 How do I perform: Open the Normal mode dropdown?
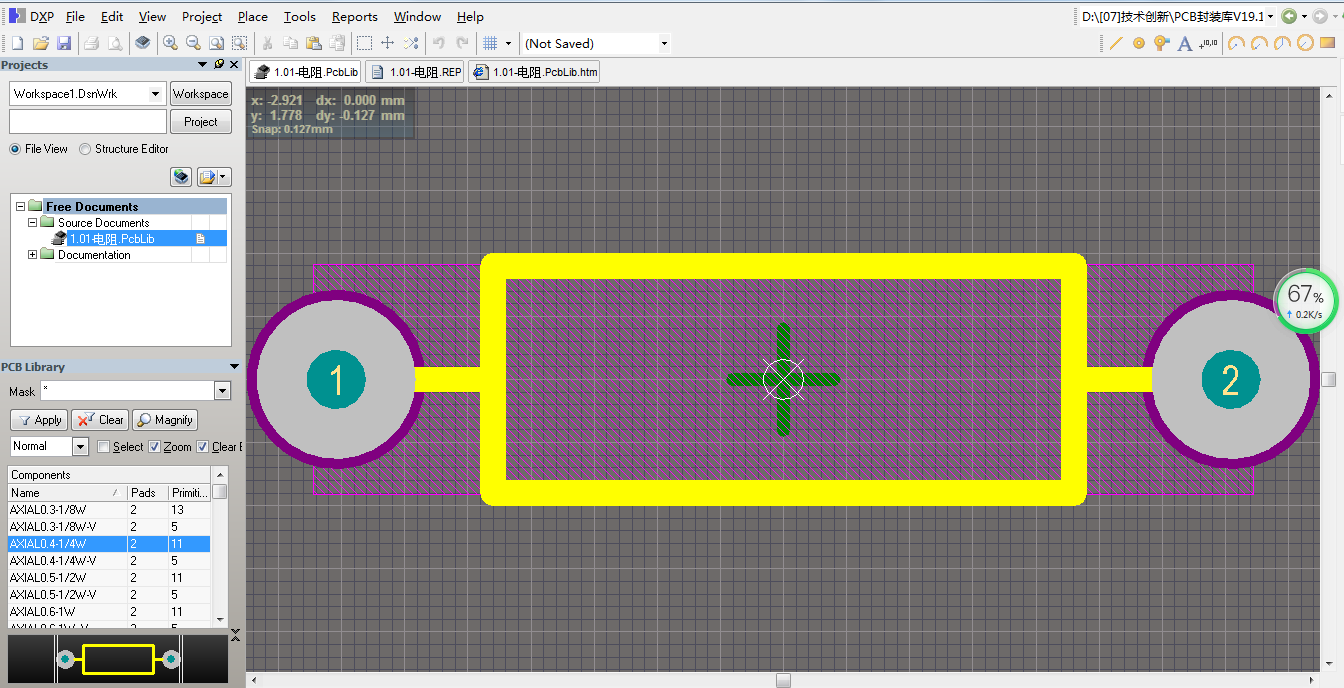80,446
